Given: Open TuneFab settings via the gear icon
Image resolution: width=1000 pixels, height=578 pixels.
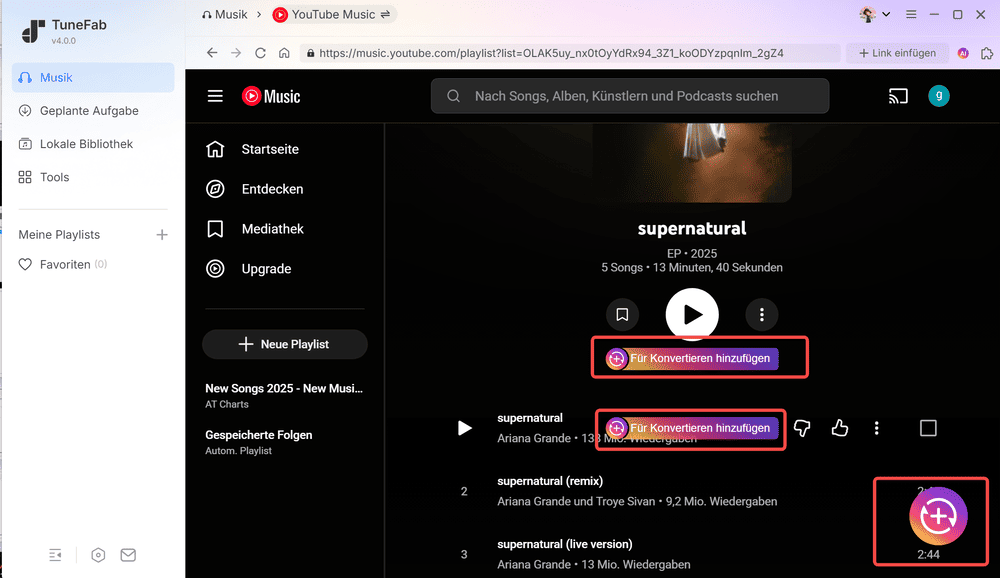Looking at the screenshot, I should [97, 555].
